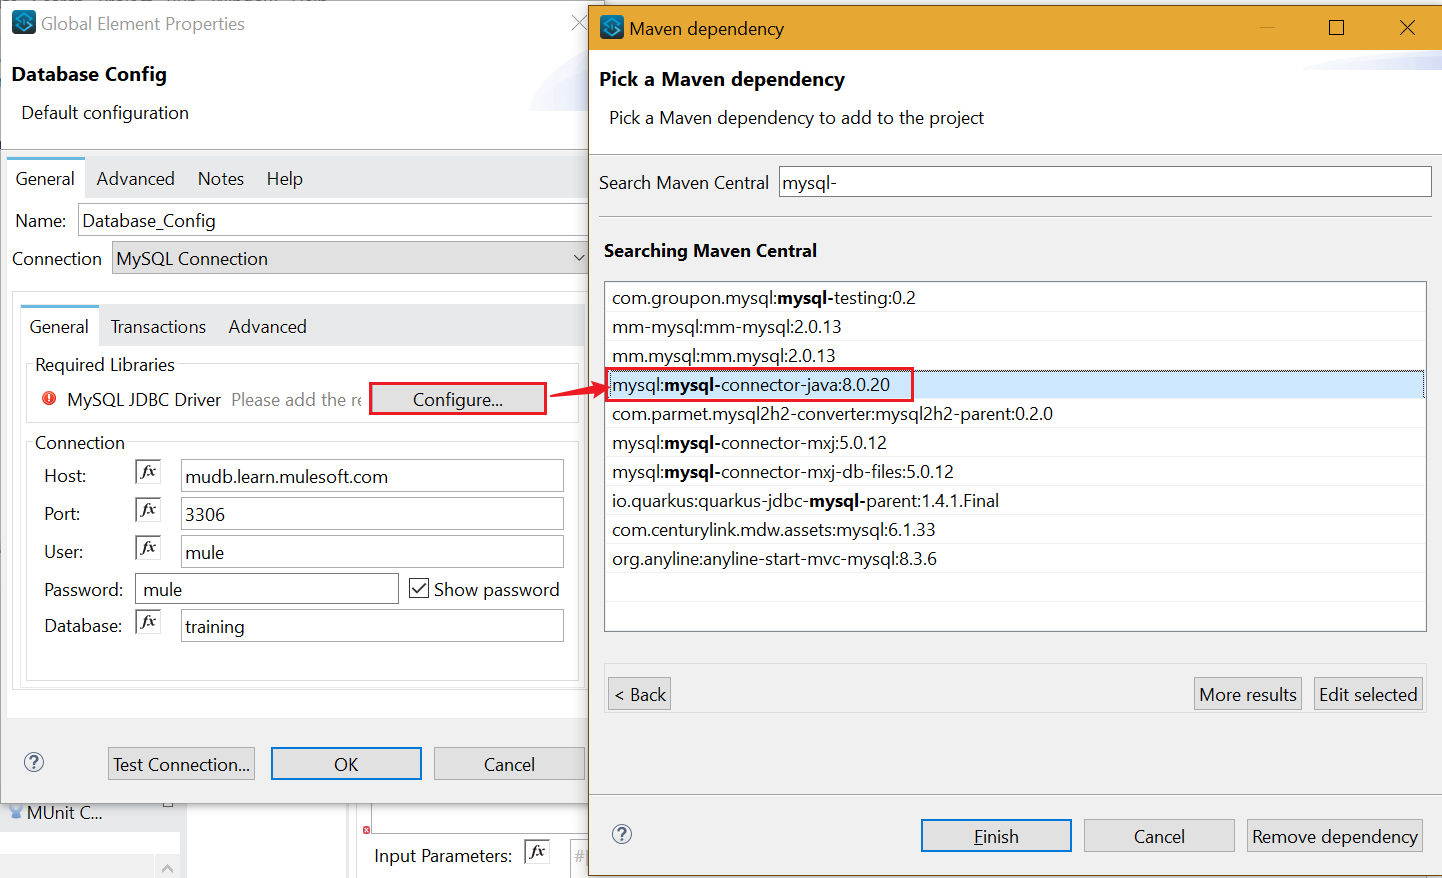Click the fx icon beside User field
The width and height of the screenshot is (1442, 878).
click(x=148, y=548)
